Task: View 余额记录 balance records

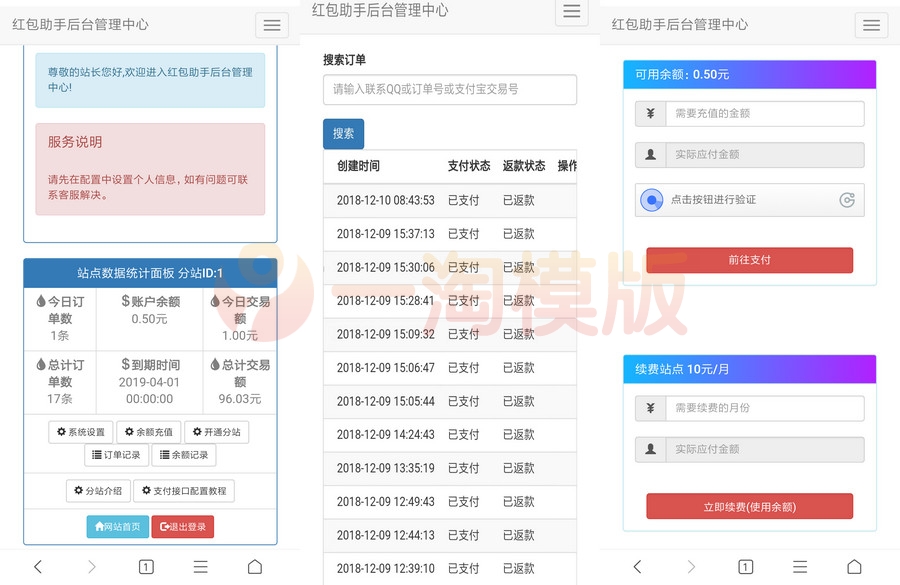Action: click(x=184, y=455)
